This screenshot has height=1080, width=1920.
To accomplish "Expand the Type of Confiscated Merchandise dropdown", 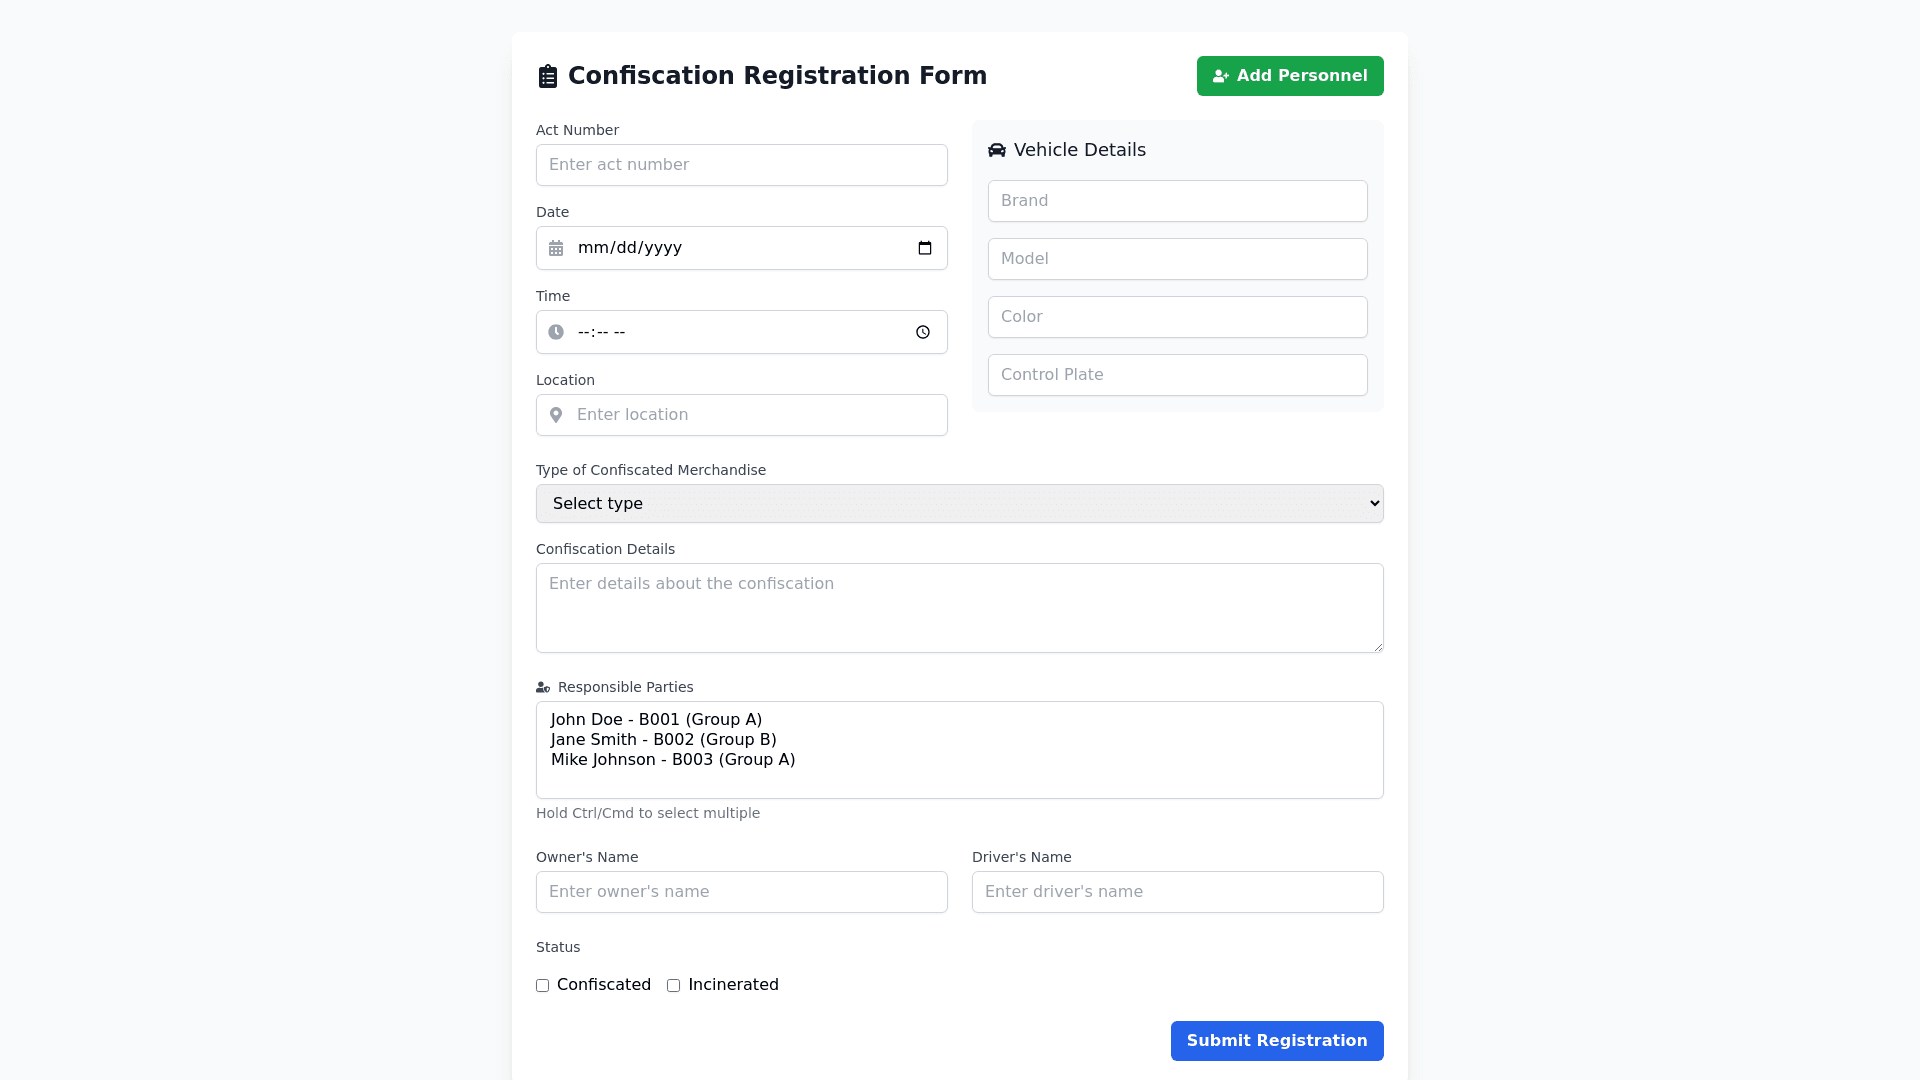I will [x=959, y=504].
